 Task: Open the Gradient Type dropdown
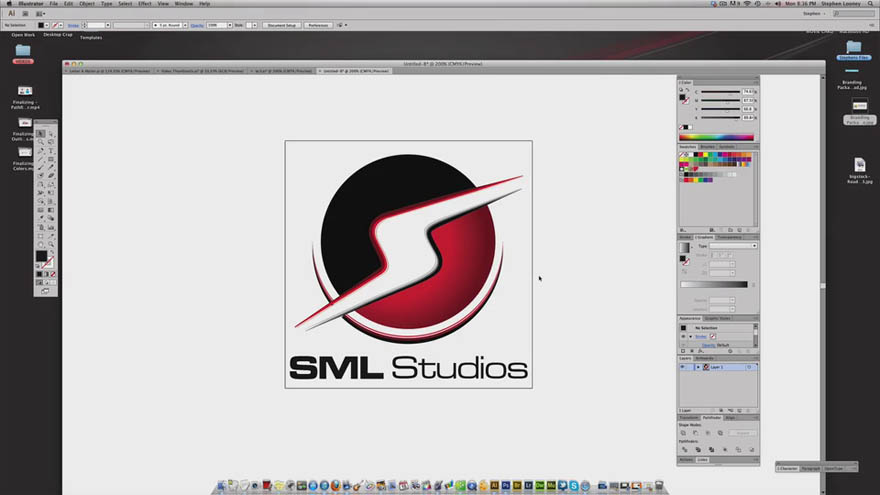click(x=733, y=246)
